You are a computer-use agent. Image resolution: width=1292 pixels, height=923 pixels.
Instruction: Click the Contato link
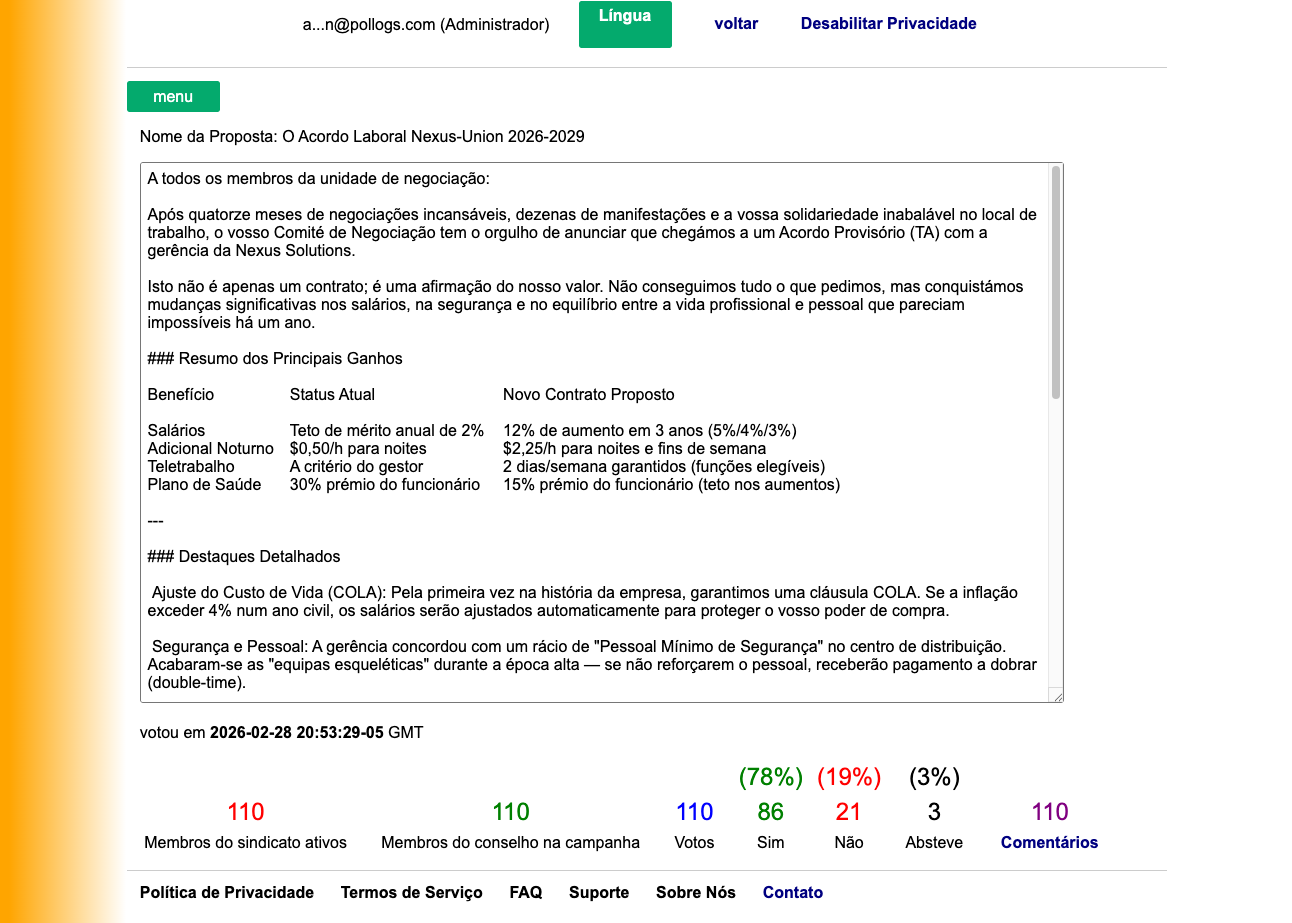(792, 892)
